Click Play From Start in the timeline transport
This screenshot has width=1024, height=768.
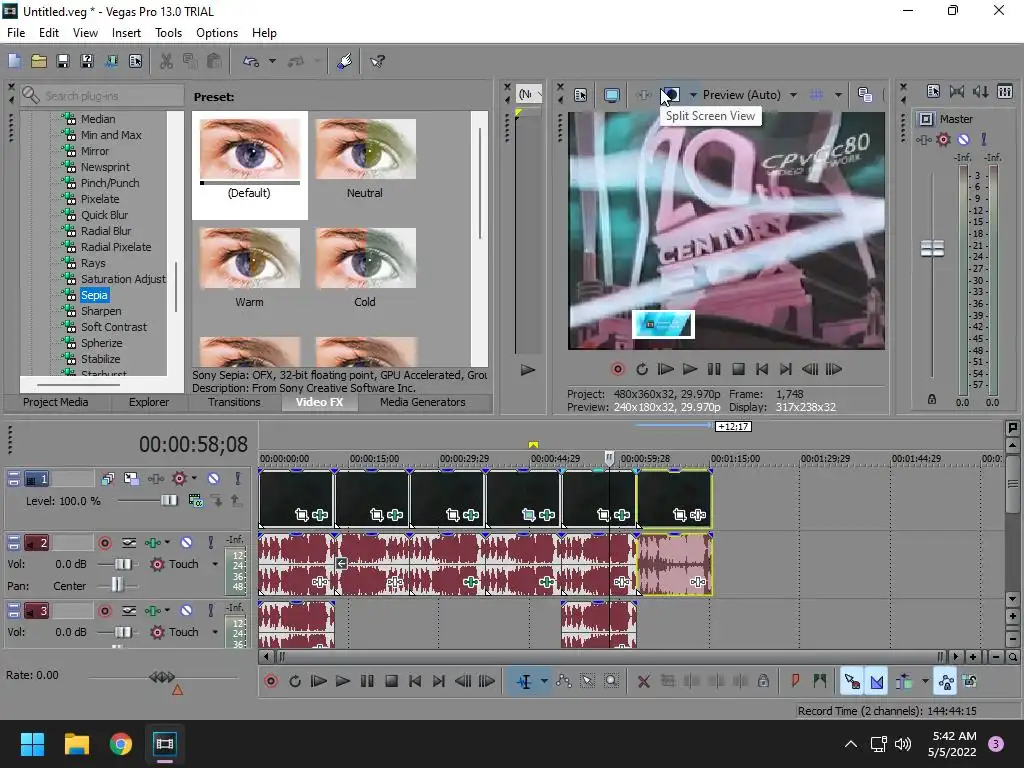[x=319, y=682]
